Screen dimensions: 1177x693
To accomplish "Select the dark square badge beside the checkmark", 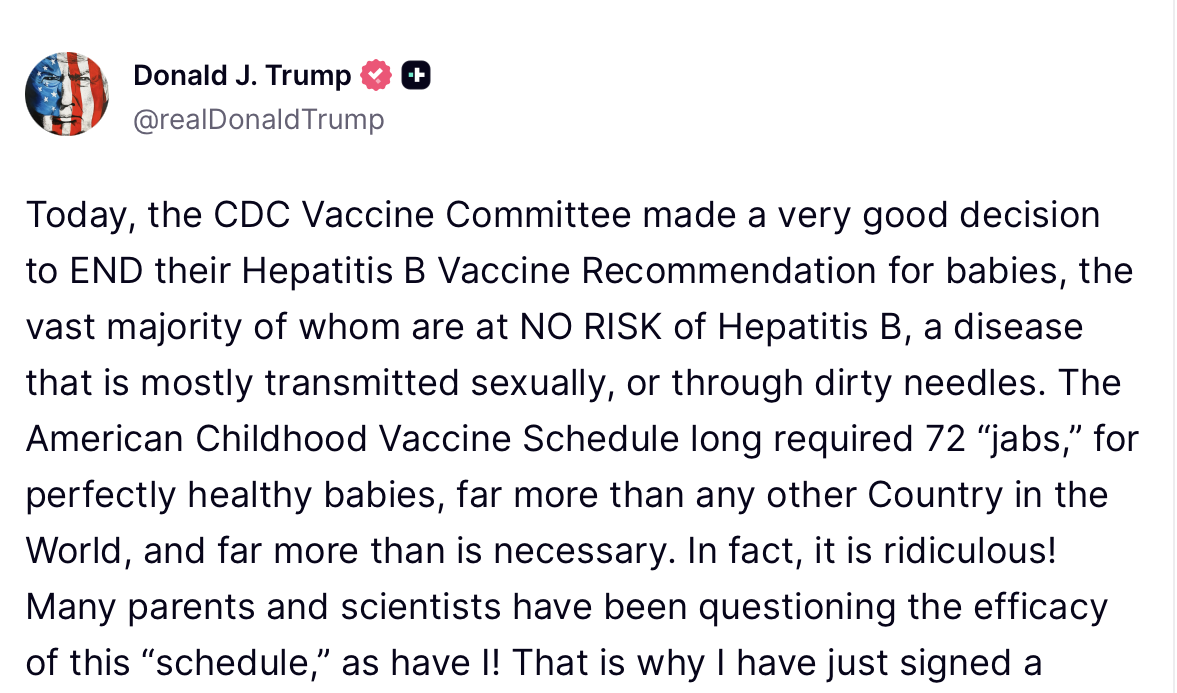I will (x=417, y=75).
